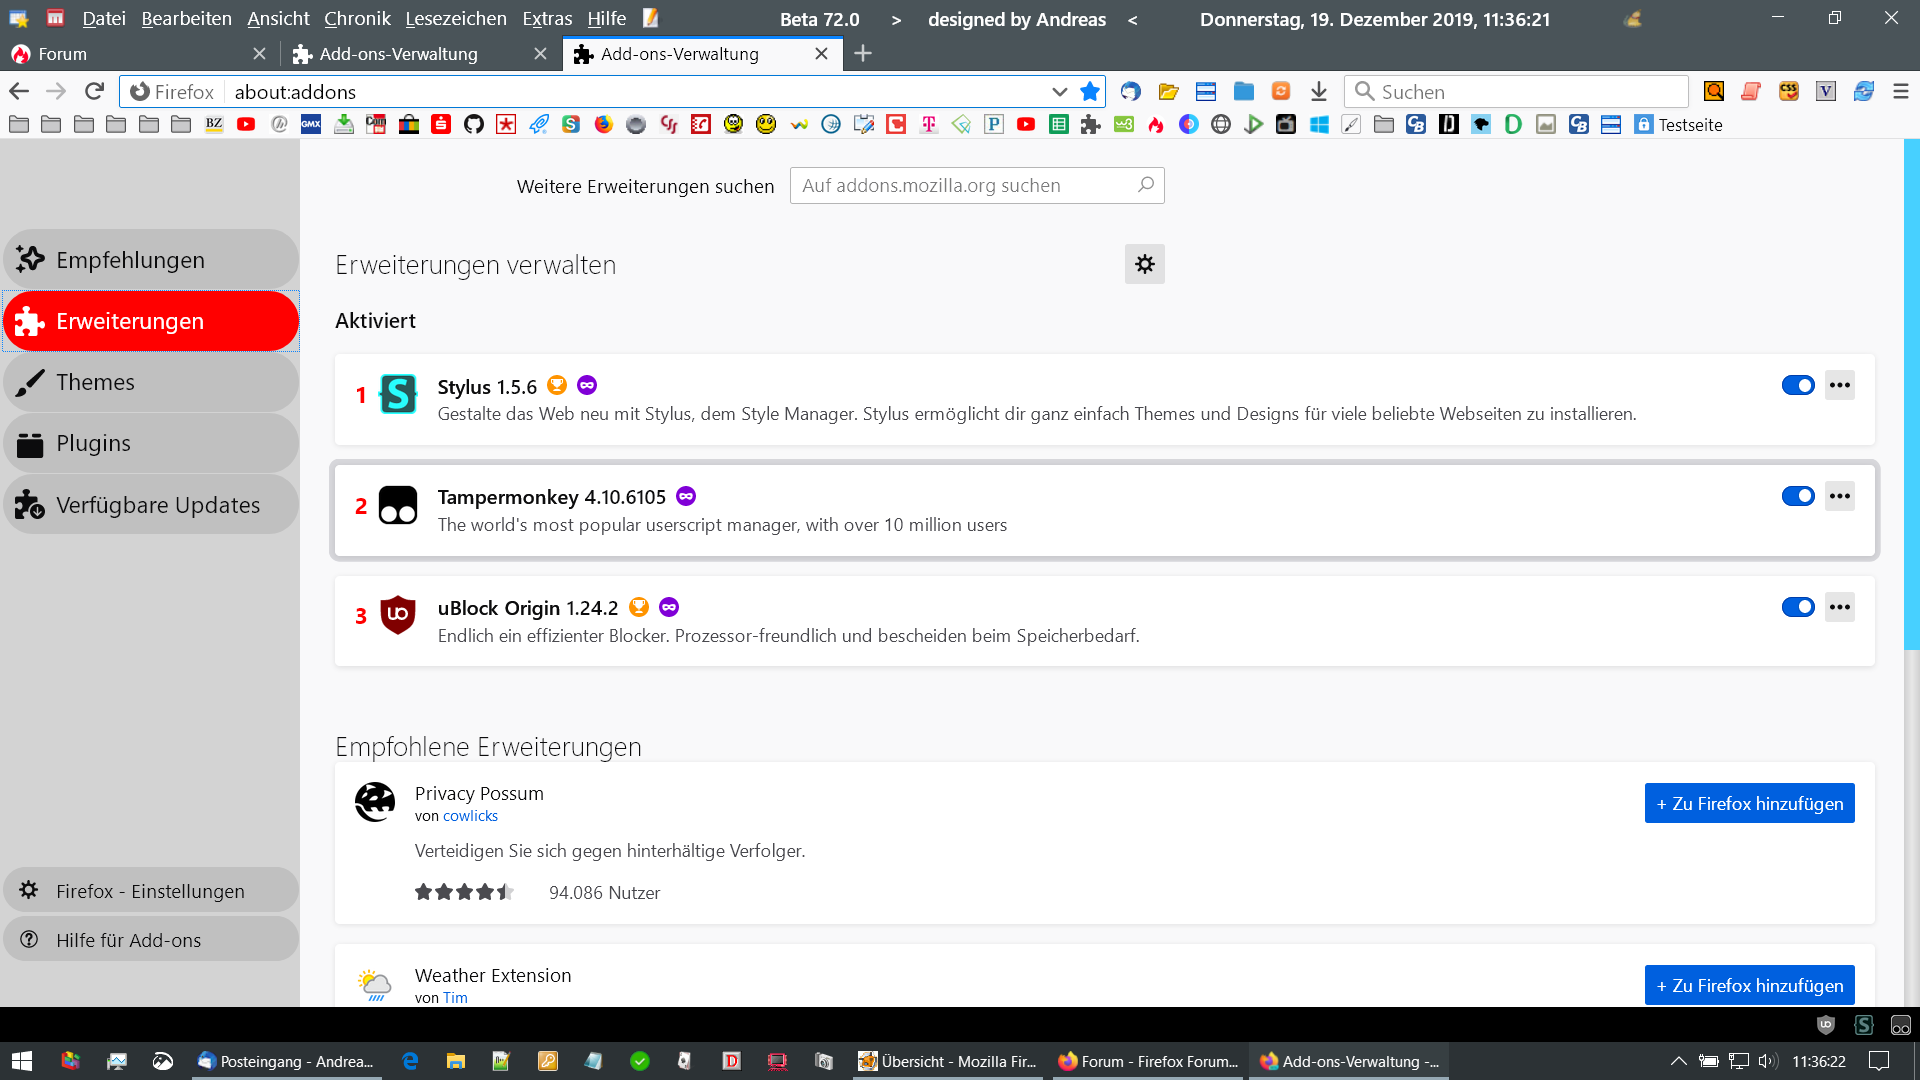Click the reload page icon
1920x1080 pixels.
pos(94,92)
